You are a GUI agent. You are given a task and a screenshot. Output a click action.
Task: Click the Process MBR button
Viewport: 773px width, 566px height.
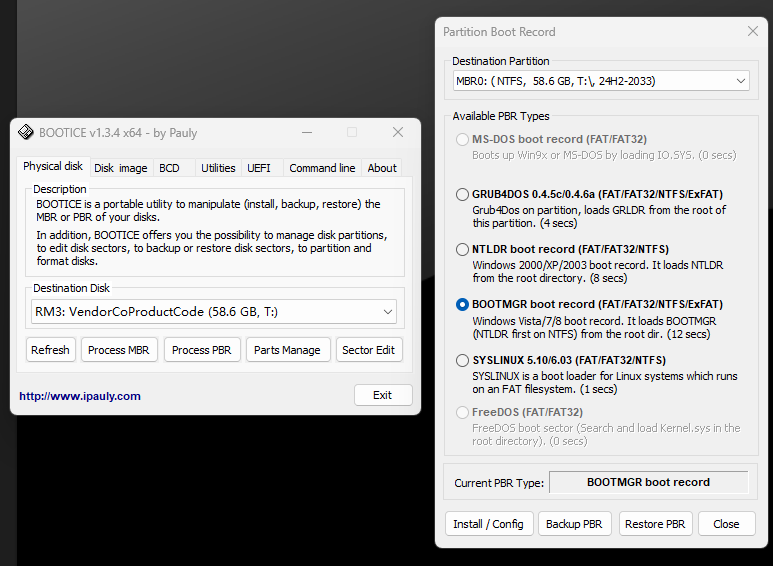click(x=119, y=350)
